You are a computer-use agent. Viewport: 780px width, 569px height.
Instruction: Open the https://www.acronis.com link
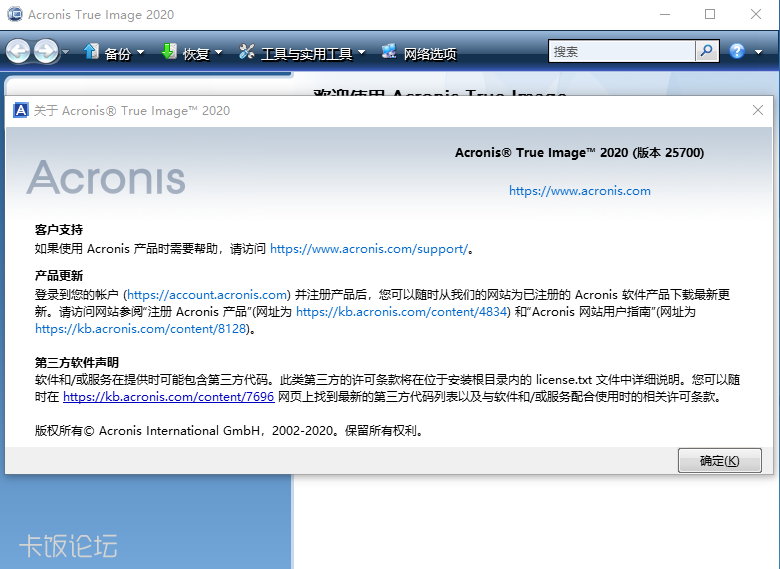[579, 191]
